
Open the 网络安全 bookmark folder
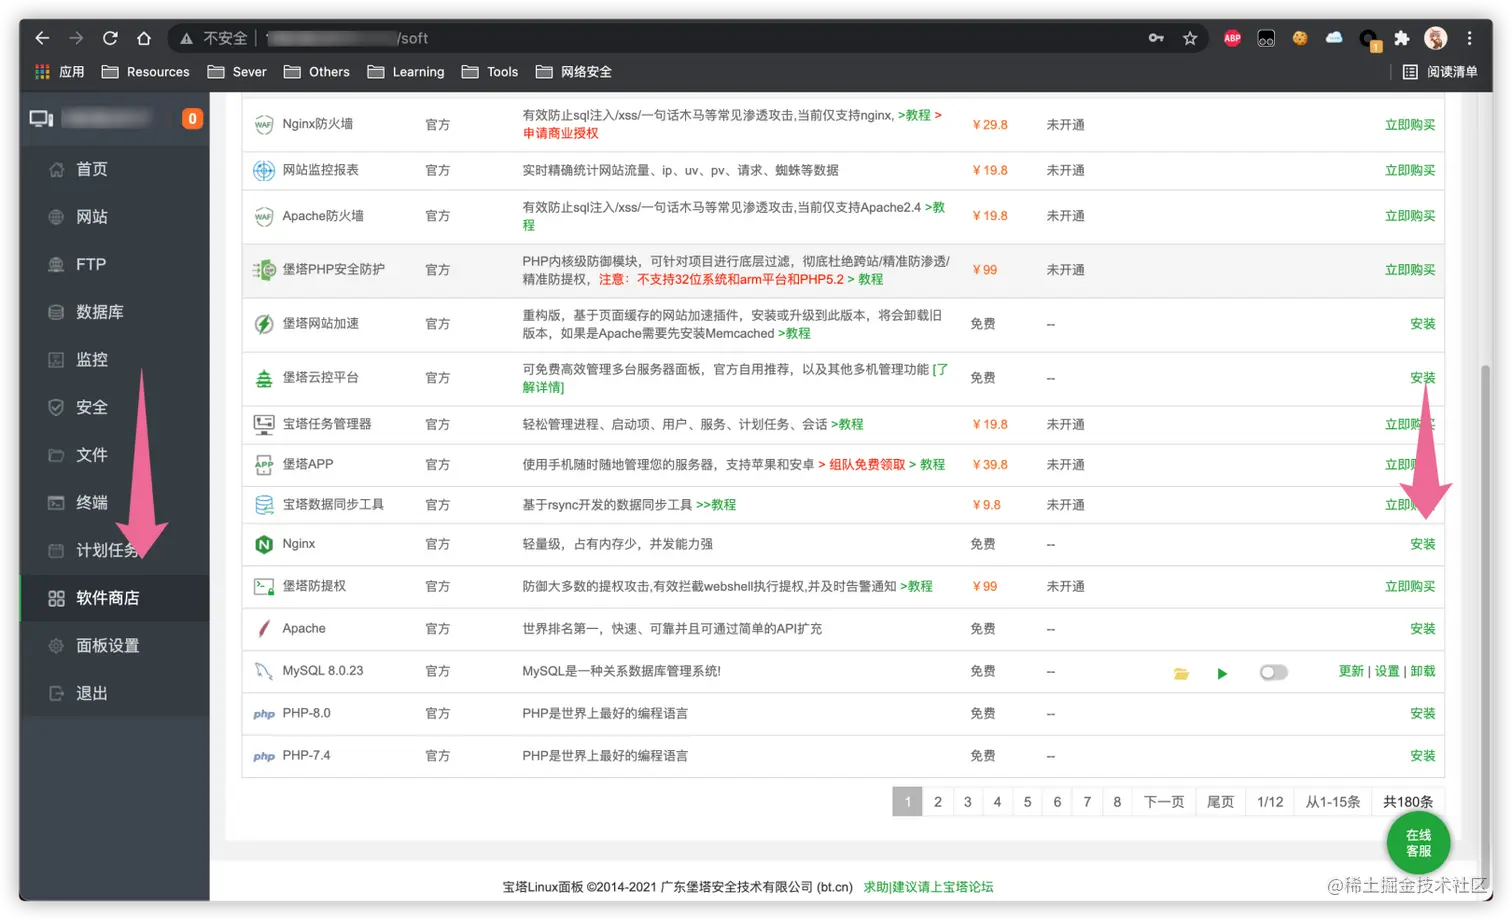[573, 72]
